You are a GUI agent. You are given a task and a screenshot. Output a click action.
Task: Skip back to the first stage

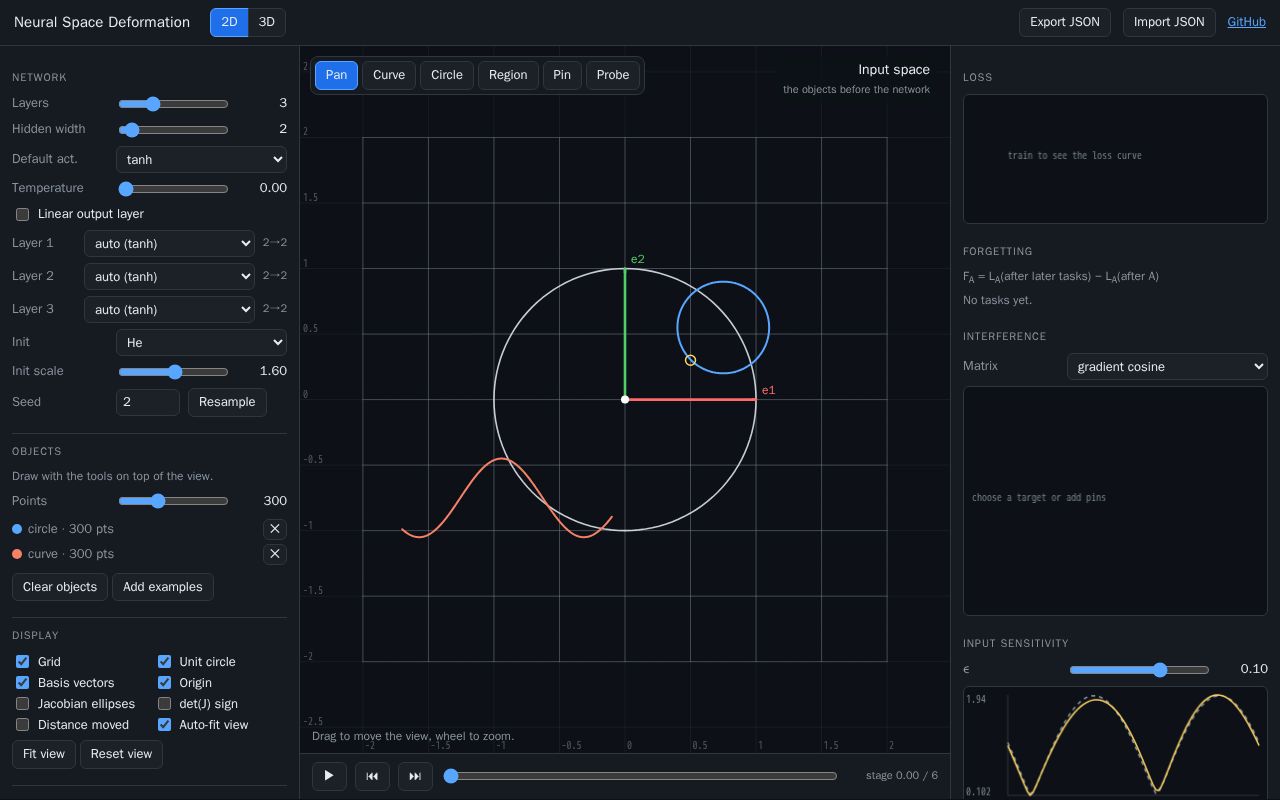[x=372, y=775]
